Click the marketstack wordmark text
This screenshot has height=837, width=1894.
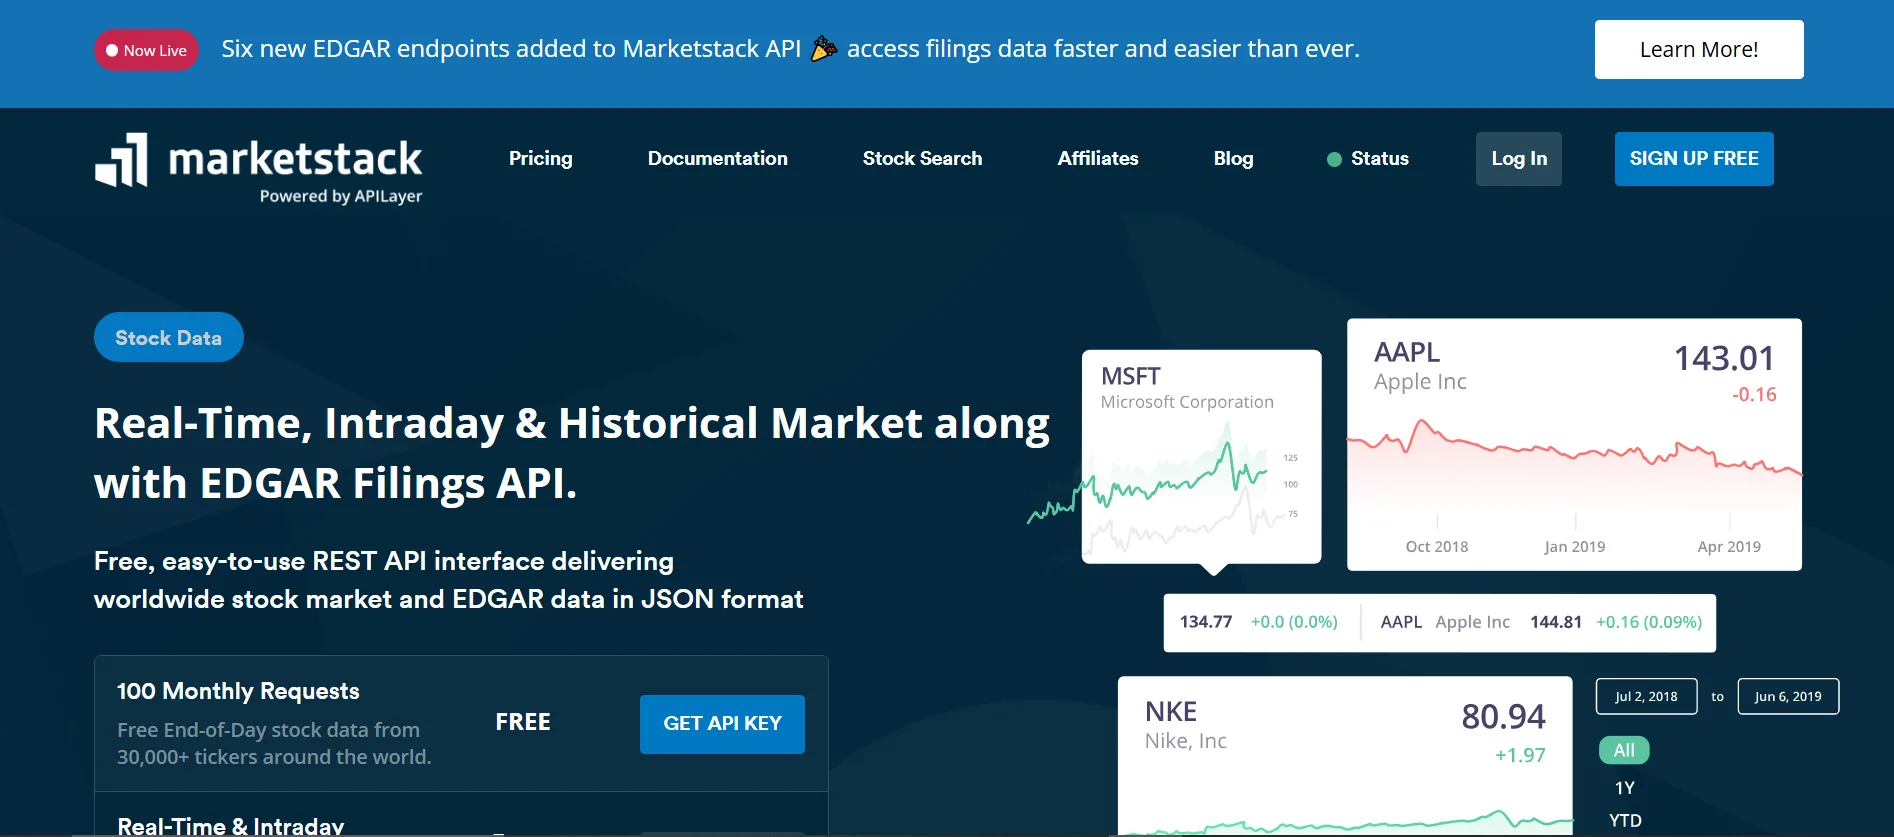pos(295,158)
